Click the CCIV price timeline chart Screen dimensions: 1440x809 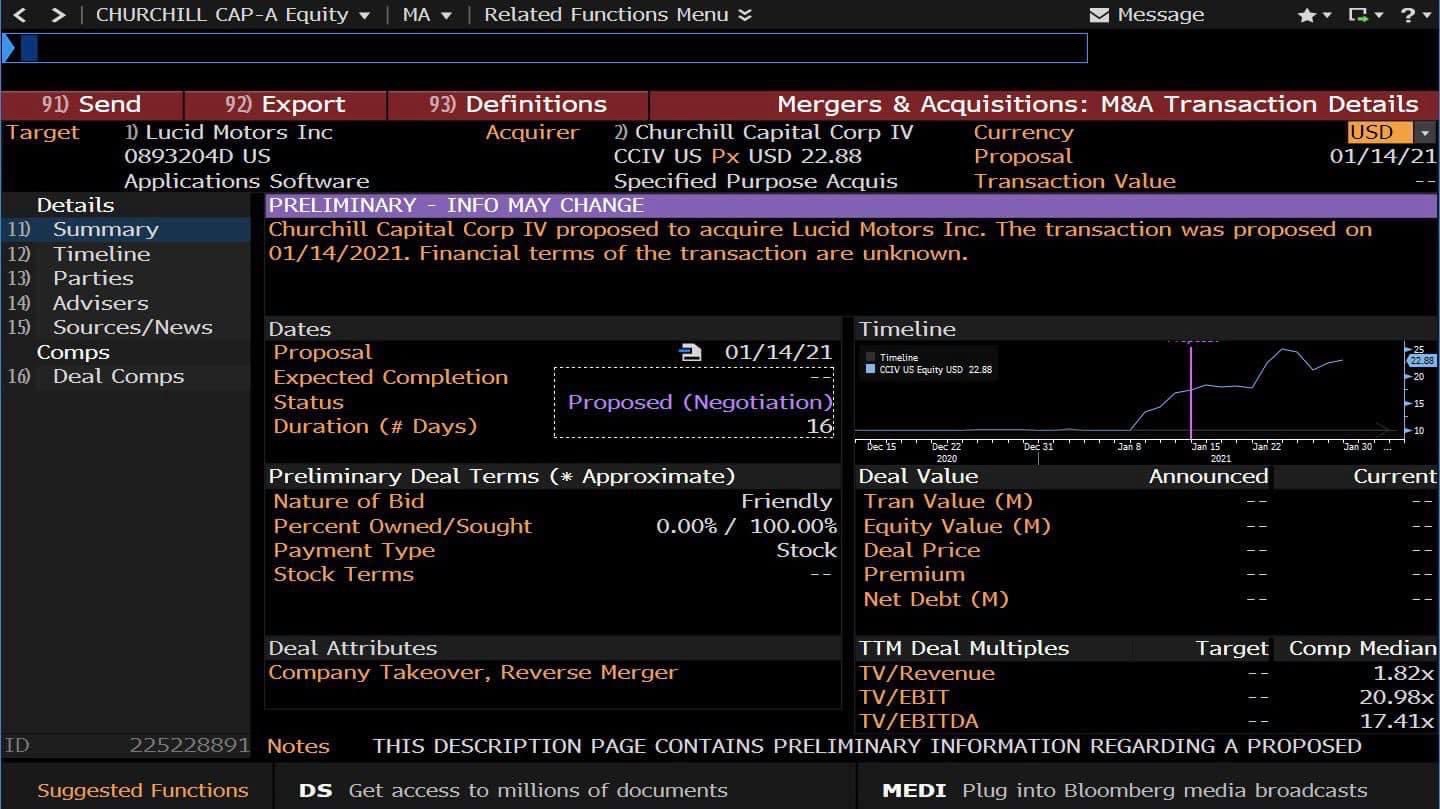click(1130, 391)
